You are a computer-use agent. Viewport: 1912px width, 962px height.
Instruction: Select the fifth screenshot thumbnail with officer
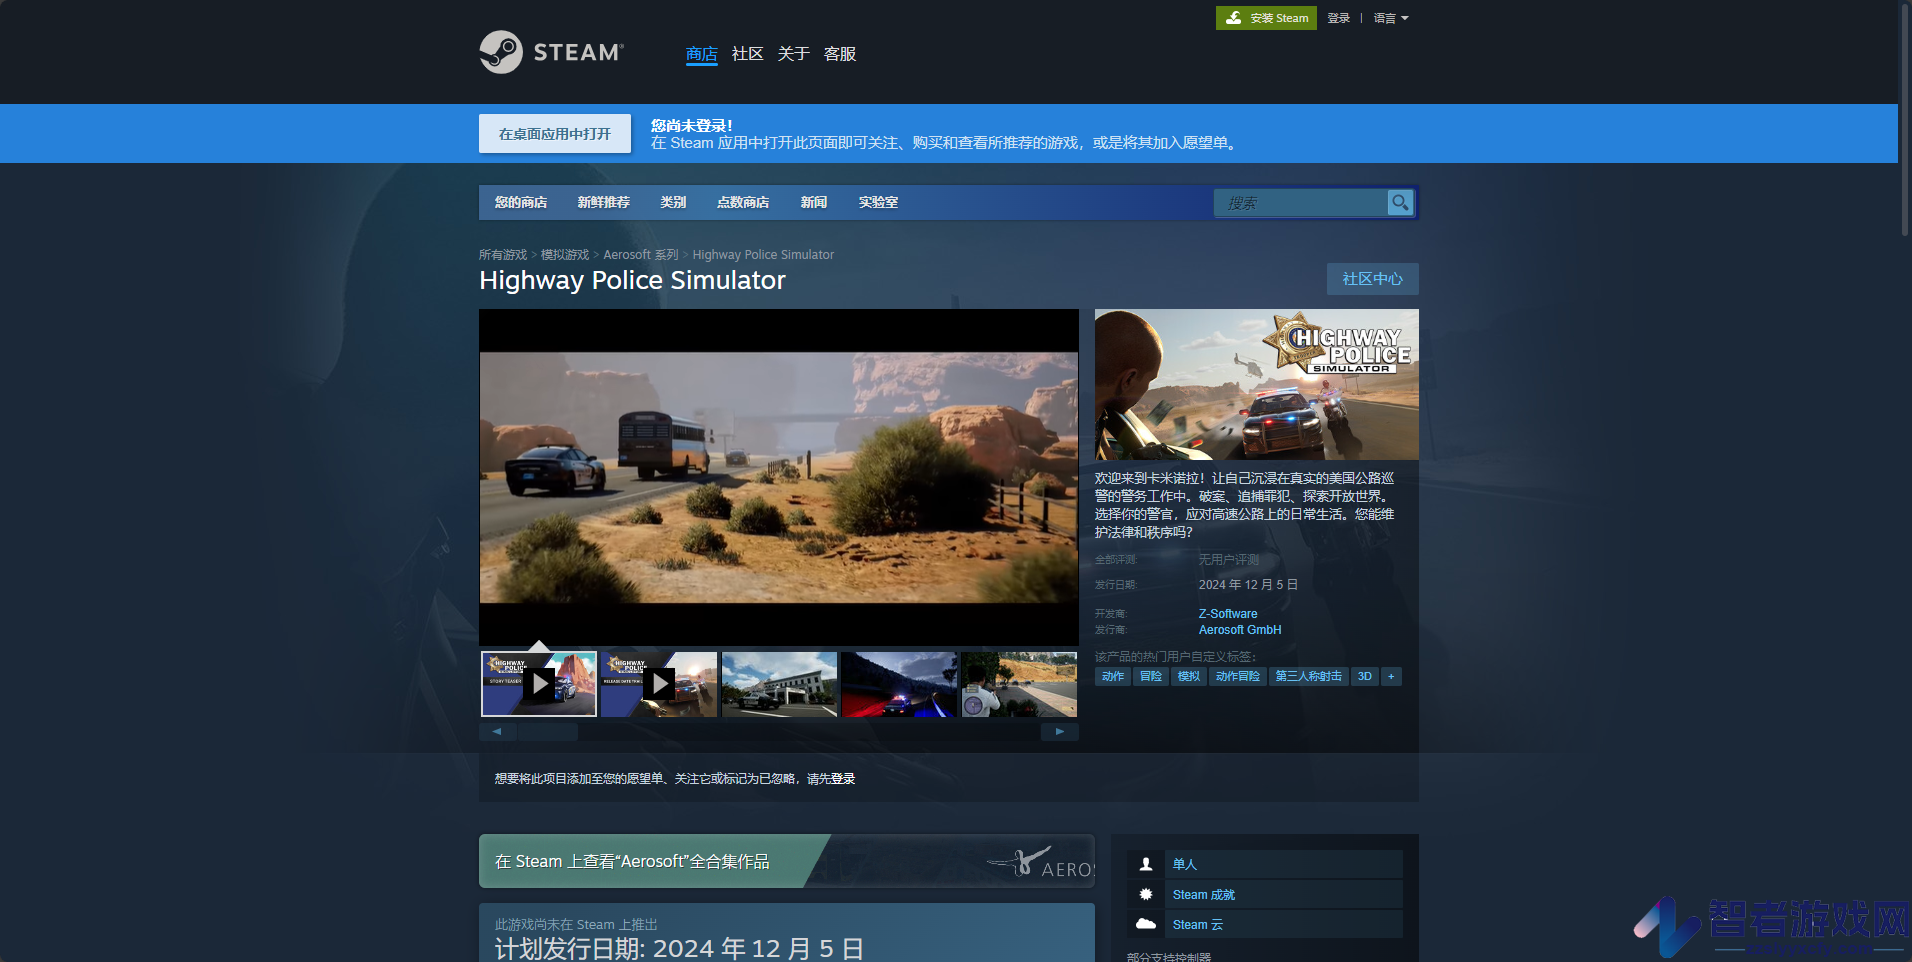(1019, 684)
